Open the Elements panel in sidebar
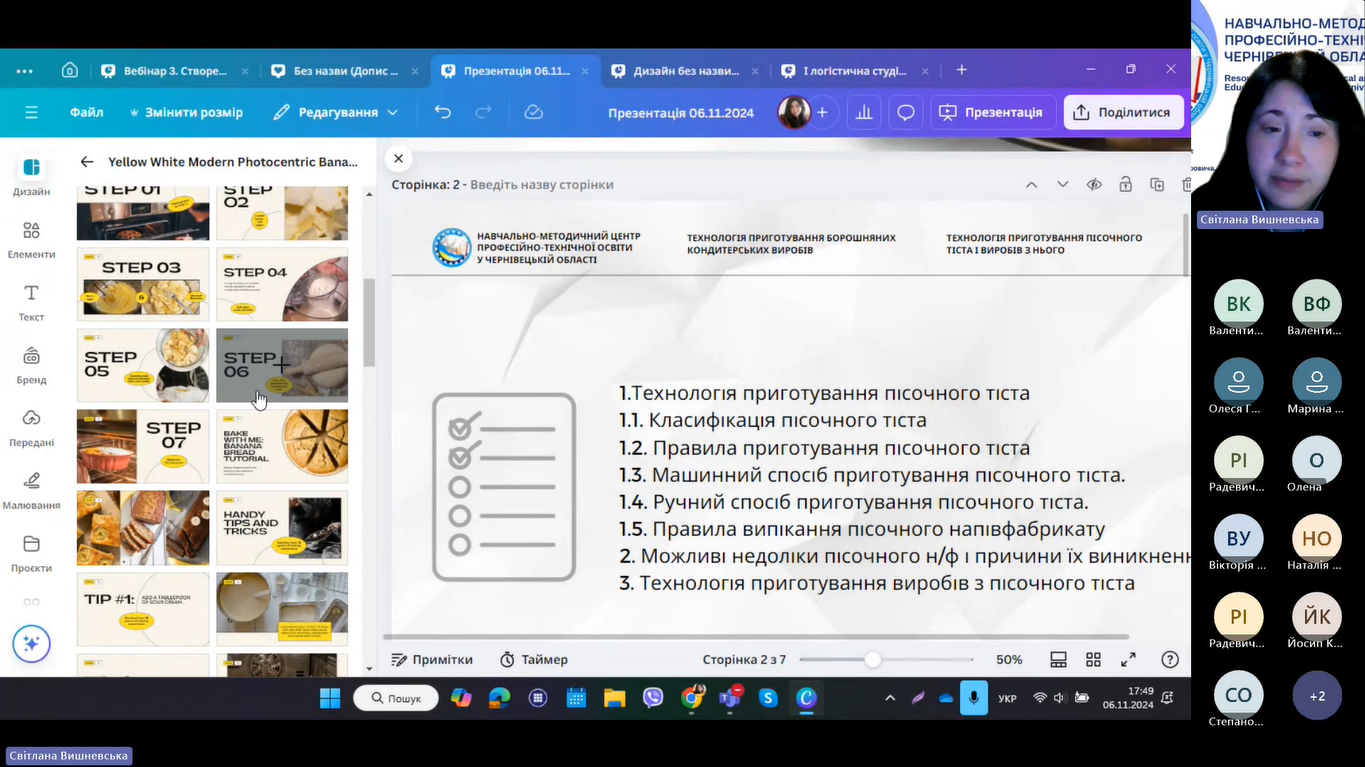The image size is (1365, 767). (31, 237)
